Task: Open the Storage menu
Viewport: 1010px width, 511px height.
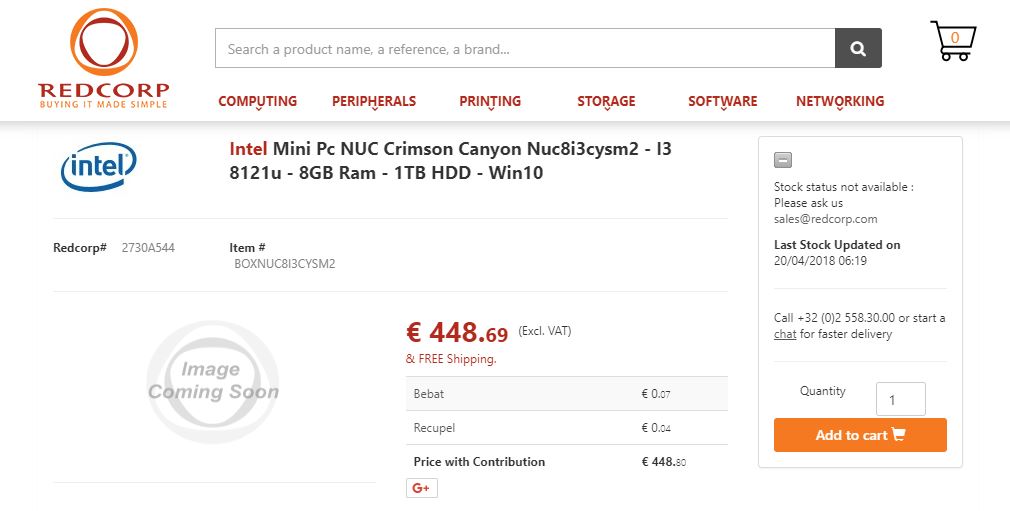Action: pyautogui.click(x=606, y=101)
